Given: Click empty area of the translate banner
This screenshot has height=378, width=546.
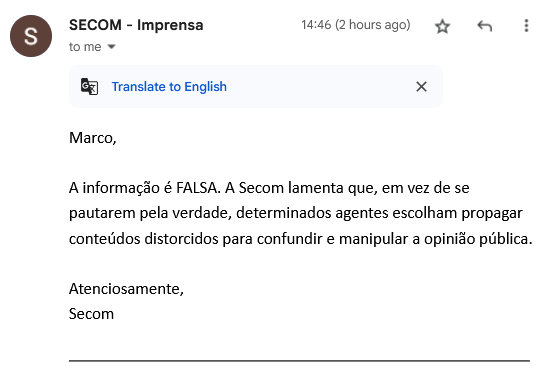Looking at the screenshot, I should click(x=320, y=87).
